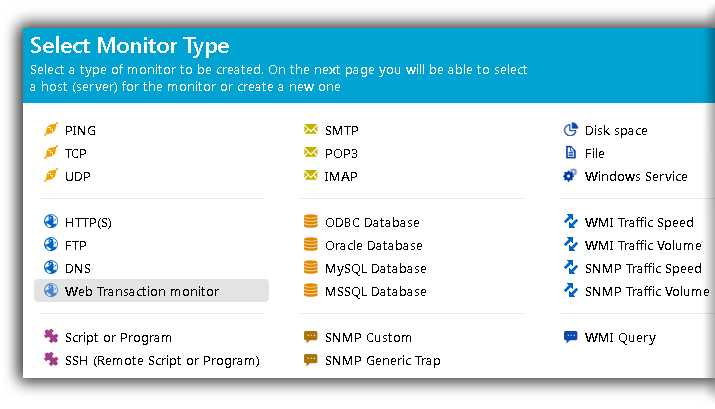Click the ODBC Database icon

coord(311,222)
